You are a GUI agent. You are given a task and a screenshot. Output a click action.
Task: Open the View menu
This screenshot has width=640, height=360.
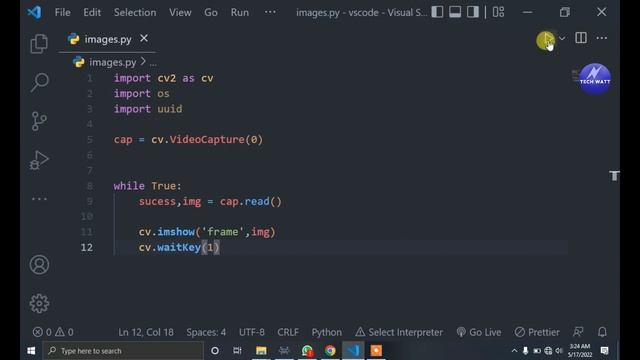click(180, 12)
